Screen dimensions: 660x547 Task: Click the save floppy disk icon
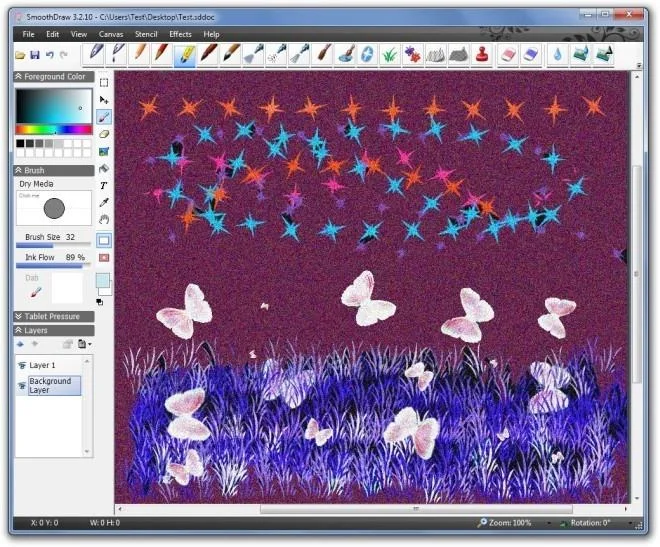tap(35, 55)
